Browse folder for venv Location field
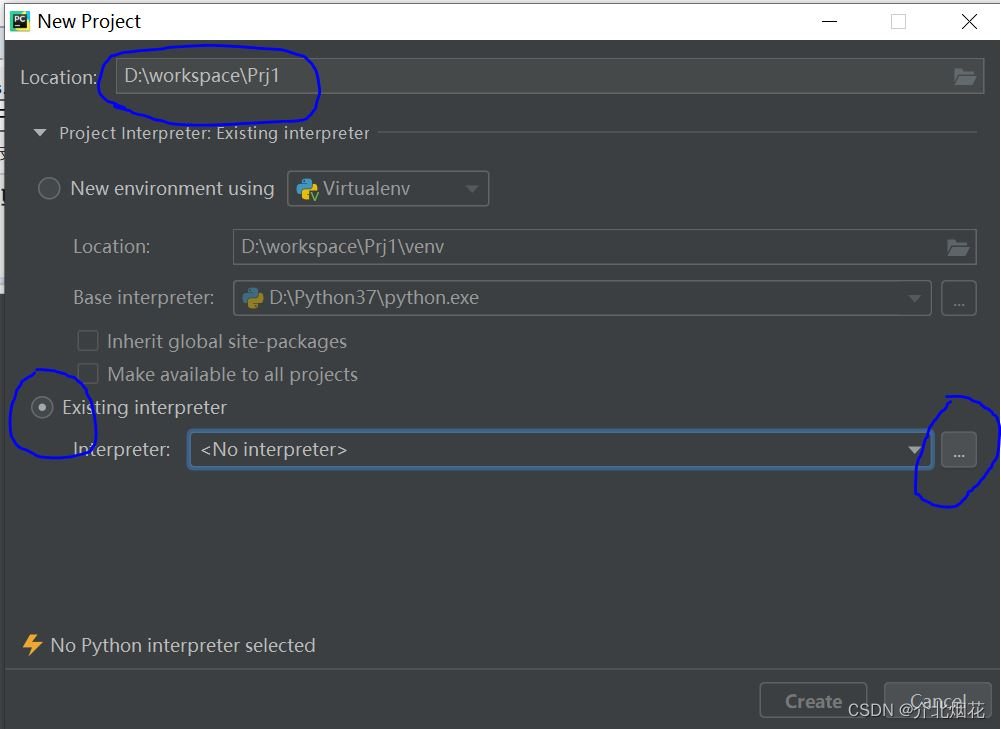 (x=958, y=247)
